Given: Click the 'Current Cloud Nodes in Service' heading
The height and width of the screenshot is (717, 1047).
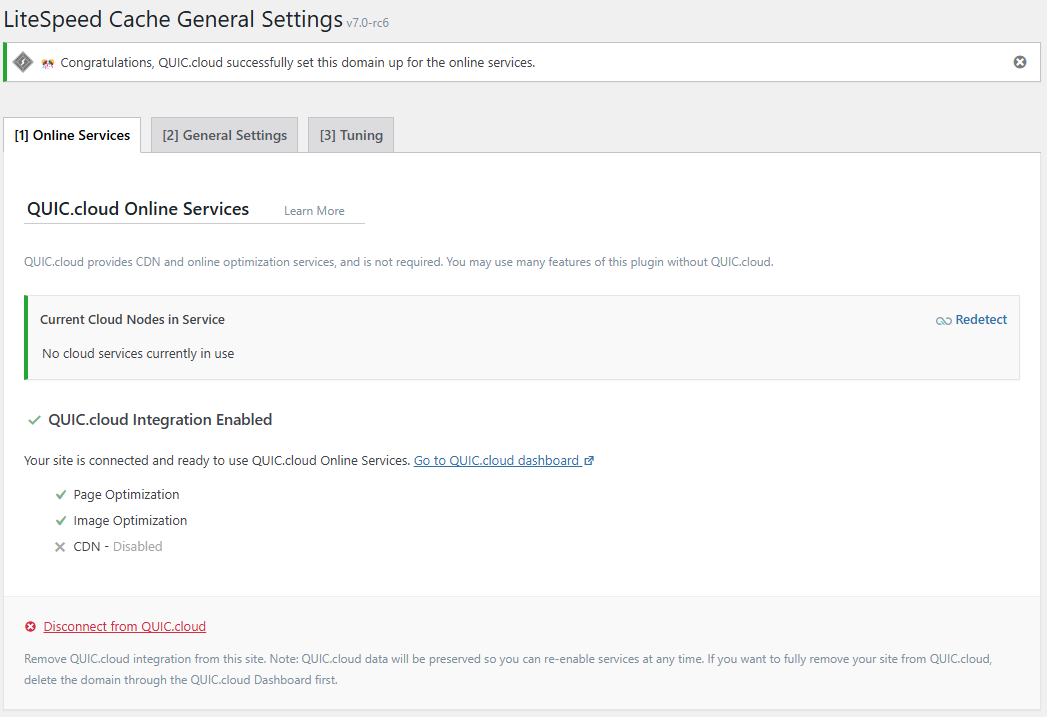Looking at the screenshot, I should click(132, 320).
